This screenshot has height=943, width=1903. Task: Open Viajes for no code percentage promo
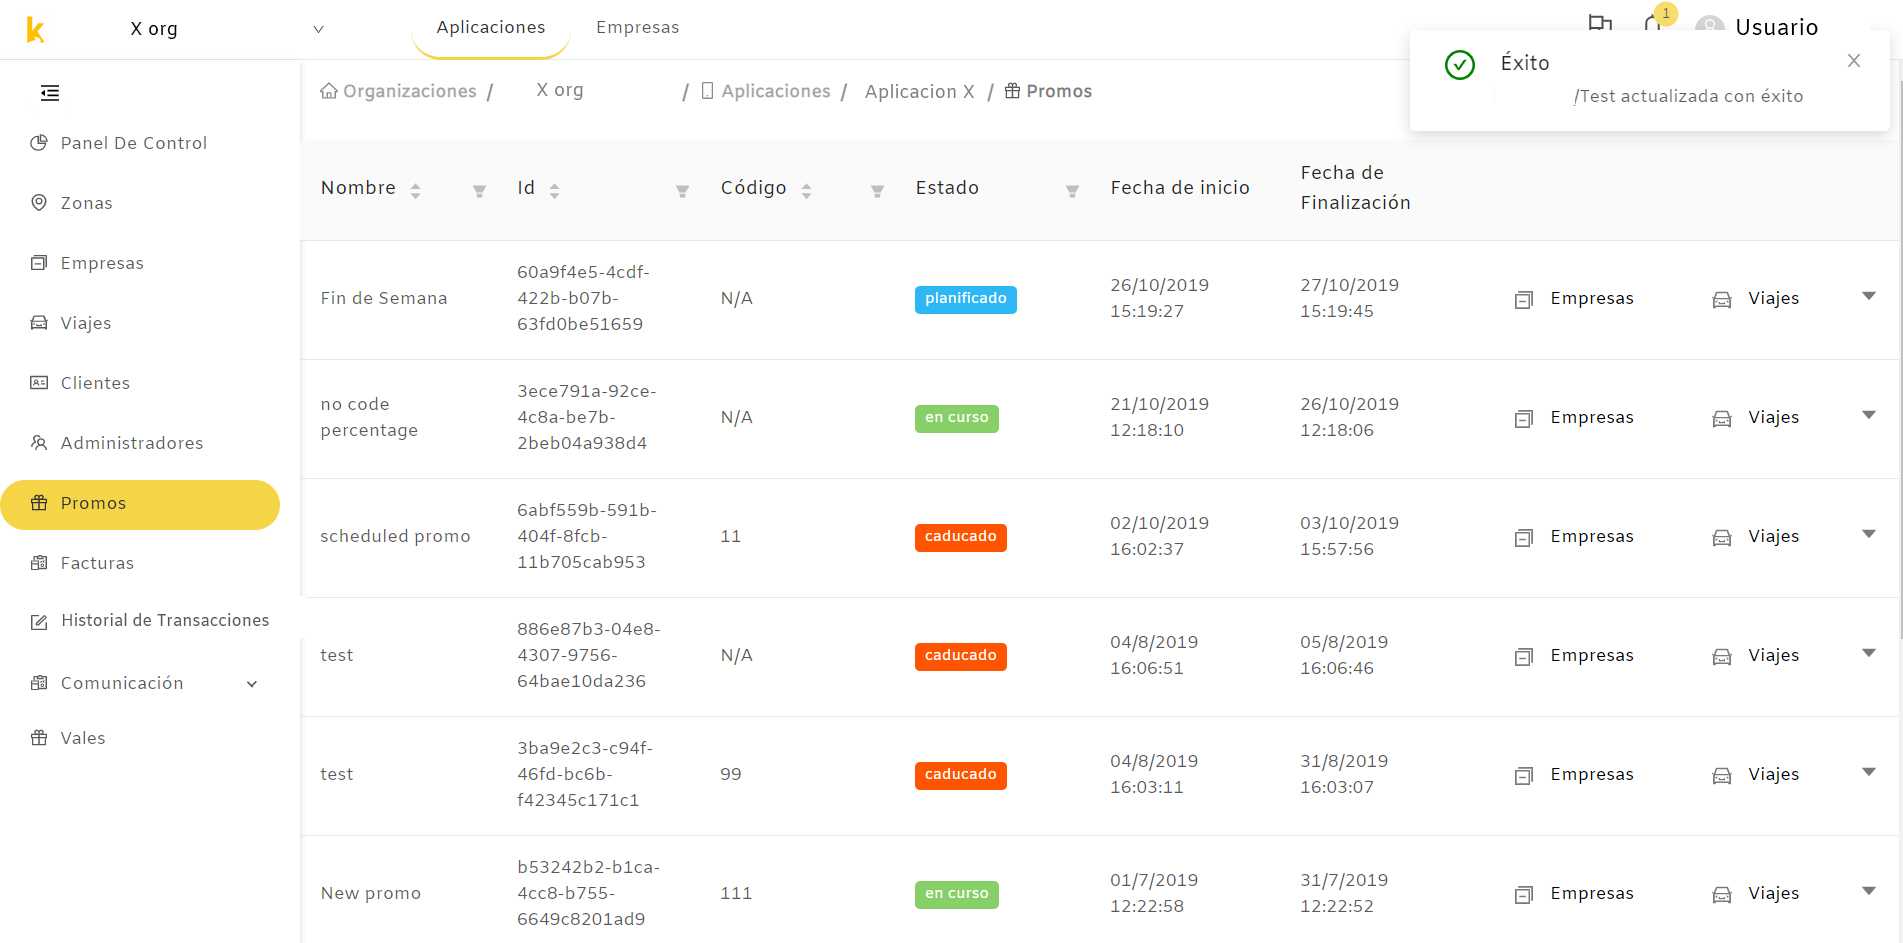click(1756, 417)
